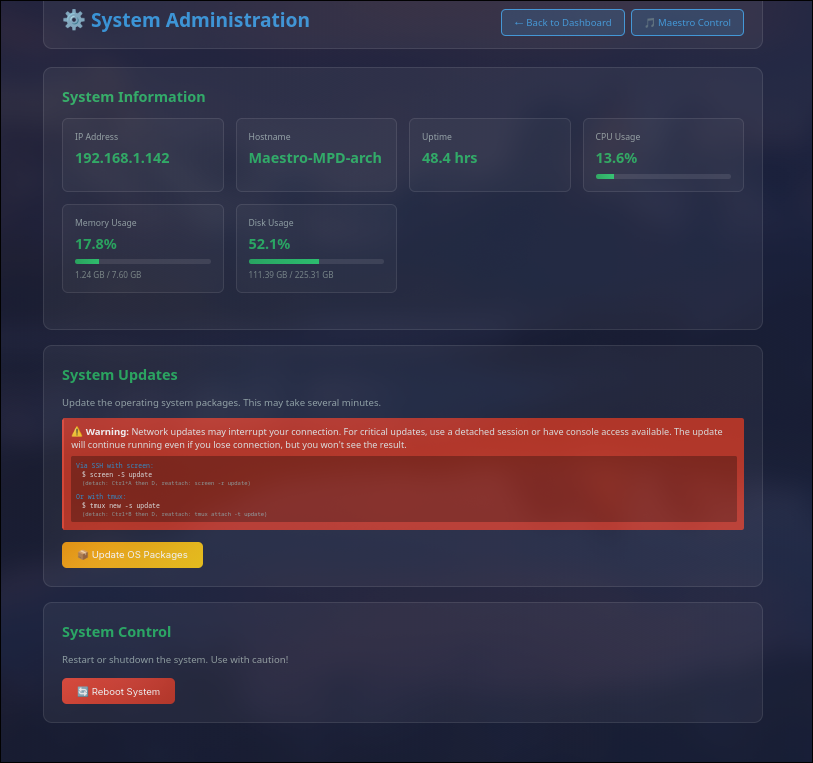Click the 111.39 GB / 225.31 GB disk text
The image size is (813, 763).
point(290,275)
